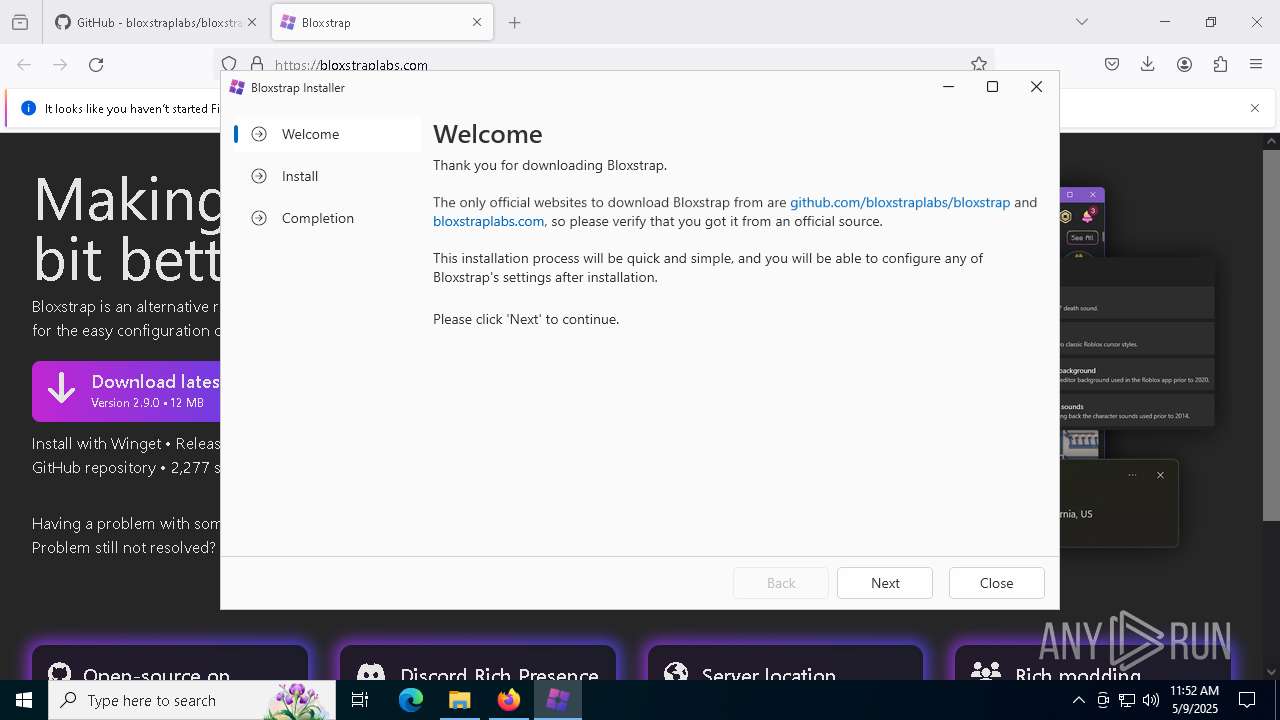
Task: Open Task View on taskbar
Action: (360, 700)
